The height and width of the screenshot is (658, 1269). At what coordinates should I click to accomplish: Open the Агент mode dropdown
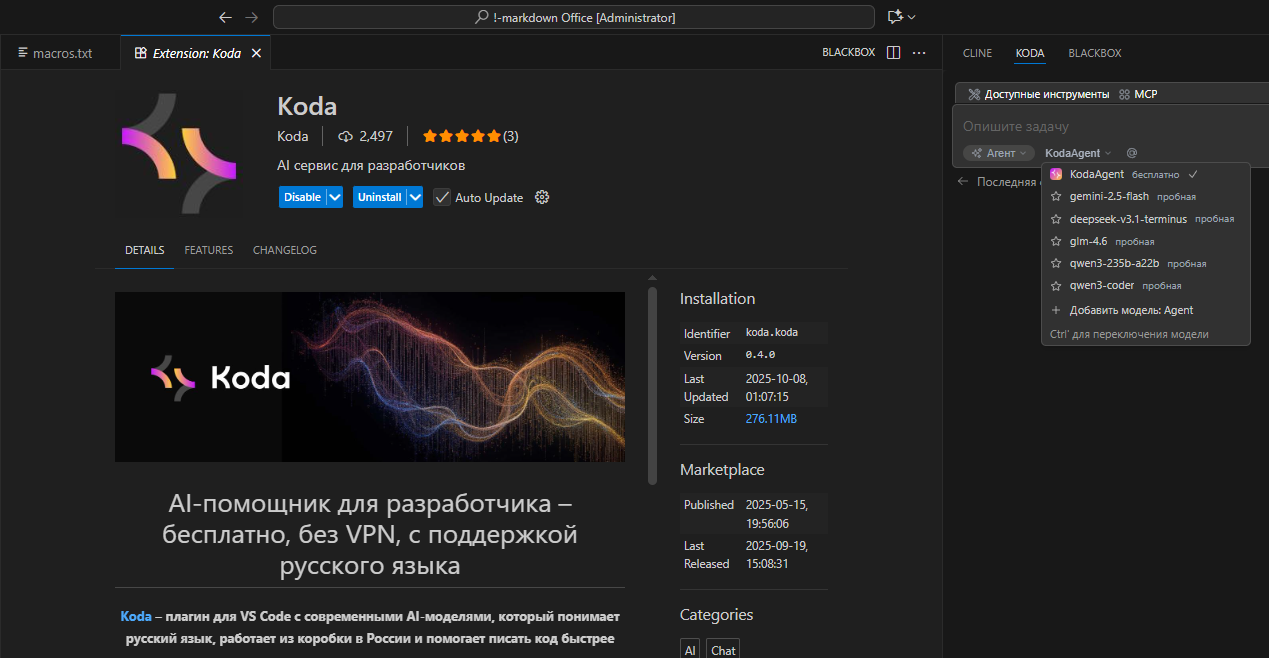tap(999, 153)
